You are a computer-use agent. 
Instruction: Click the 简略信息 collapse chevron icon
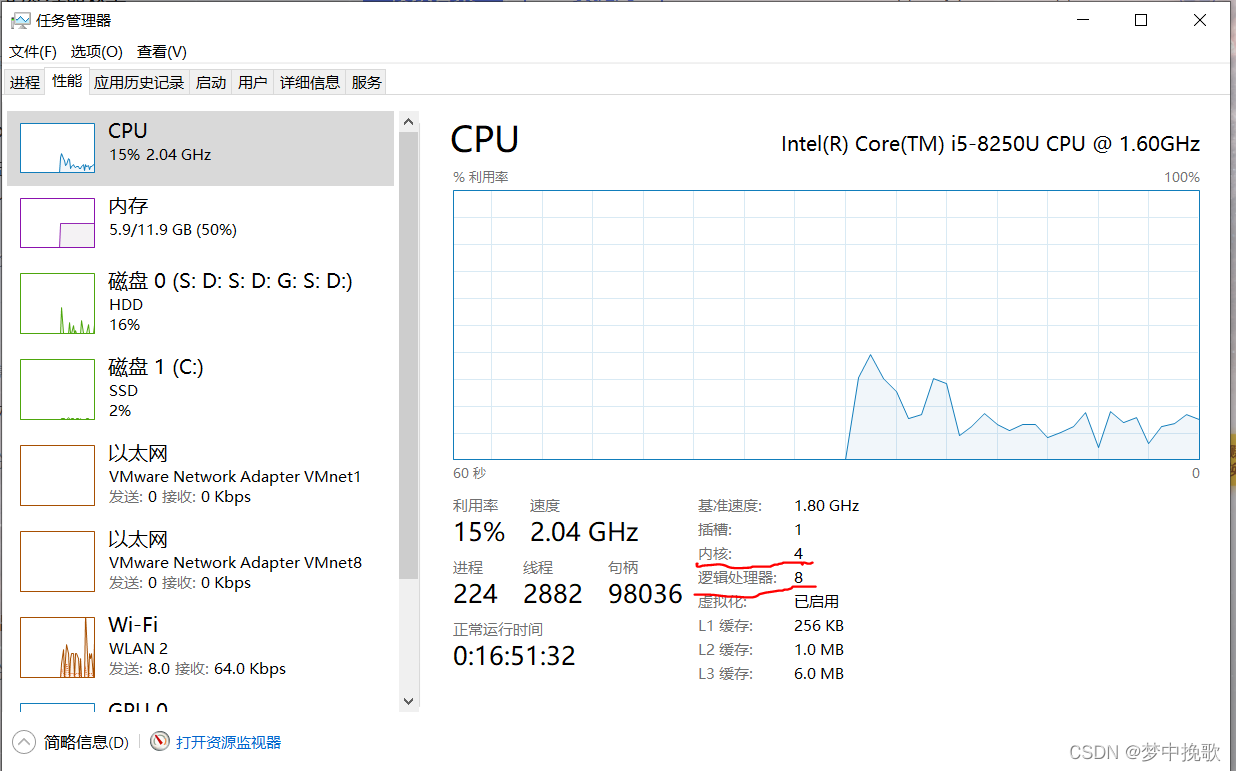coord(23,742)
